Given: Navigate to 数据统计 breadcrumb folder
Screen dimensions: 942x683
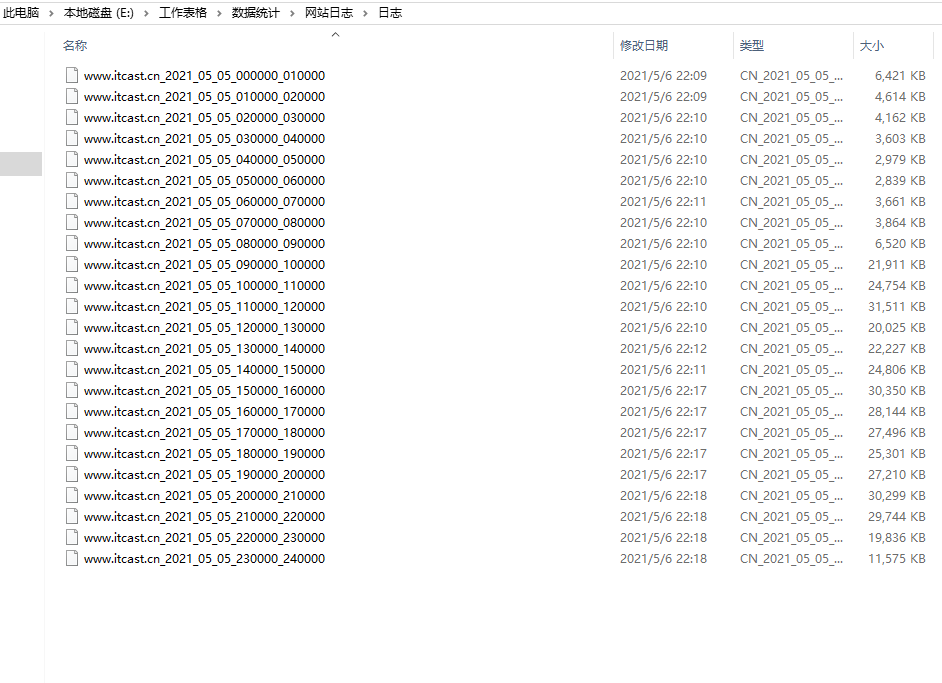Looking at the screenshot, I should click(x=256, y=13).
